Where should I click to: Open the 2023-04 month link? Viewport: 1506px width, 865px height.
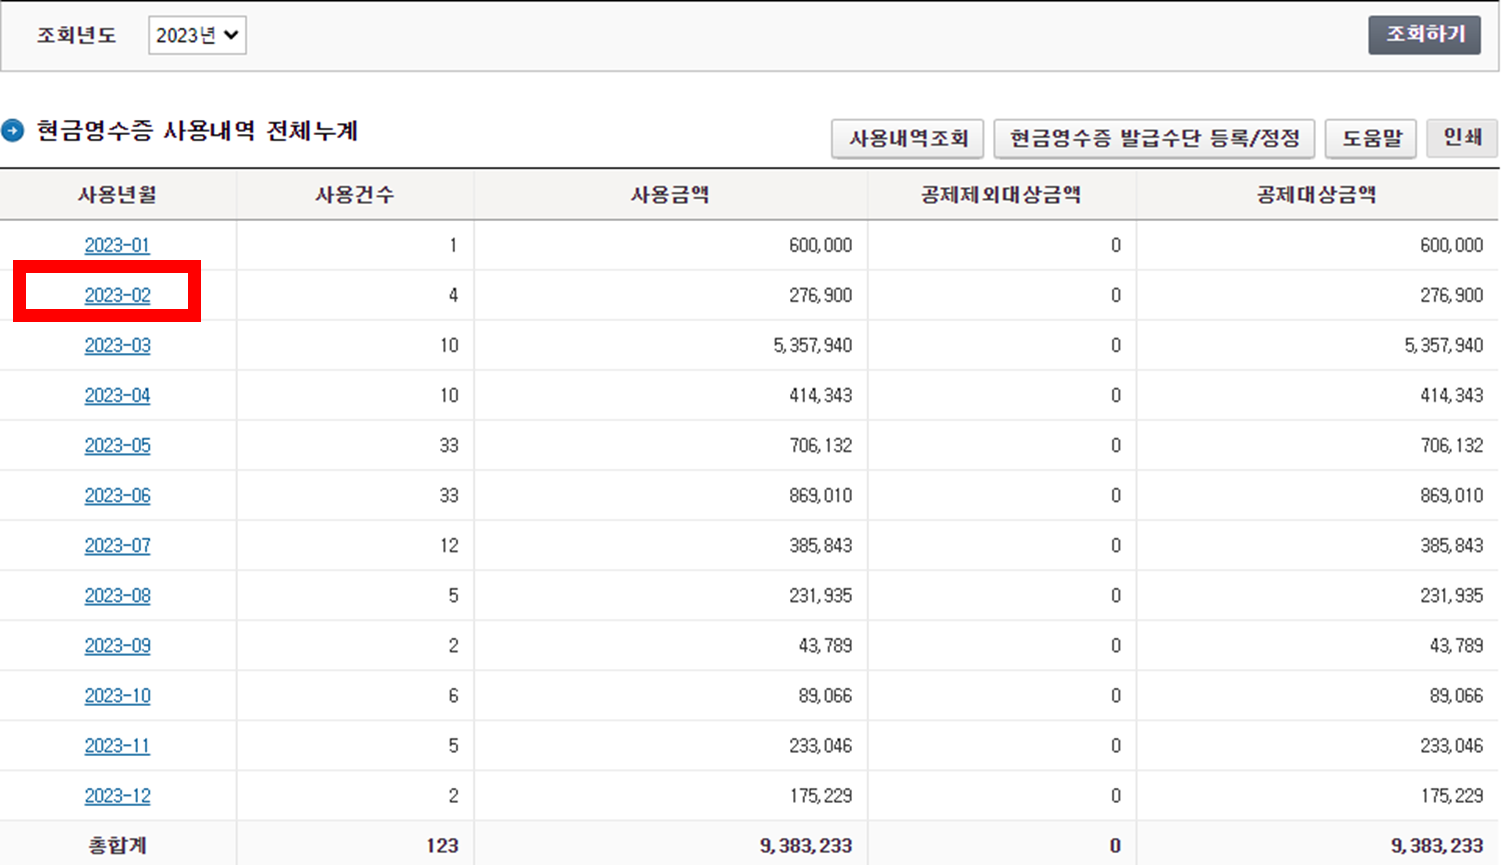[x=117, y=395]
